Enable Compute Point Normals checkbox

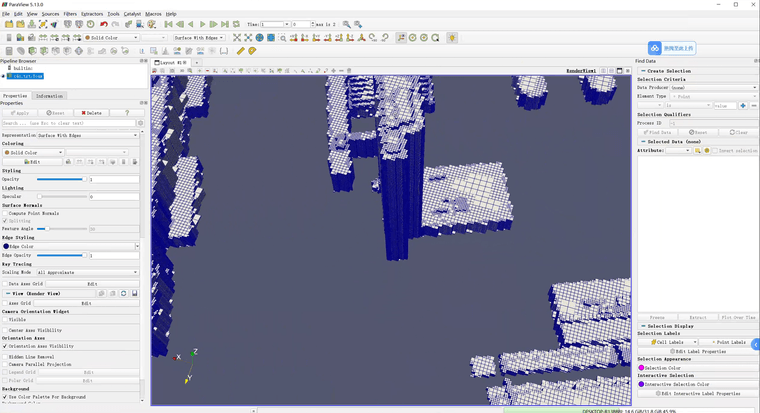[5, 213]
